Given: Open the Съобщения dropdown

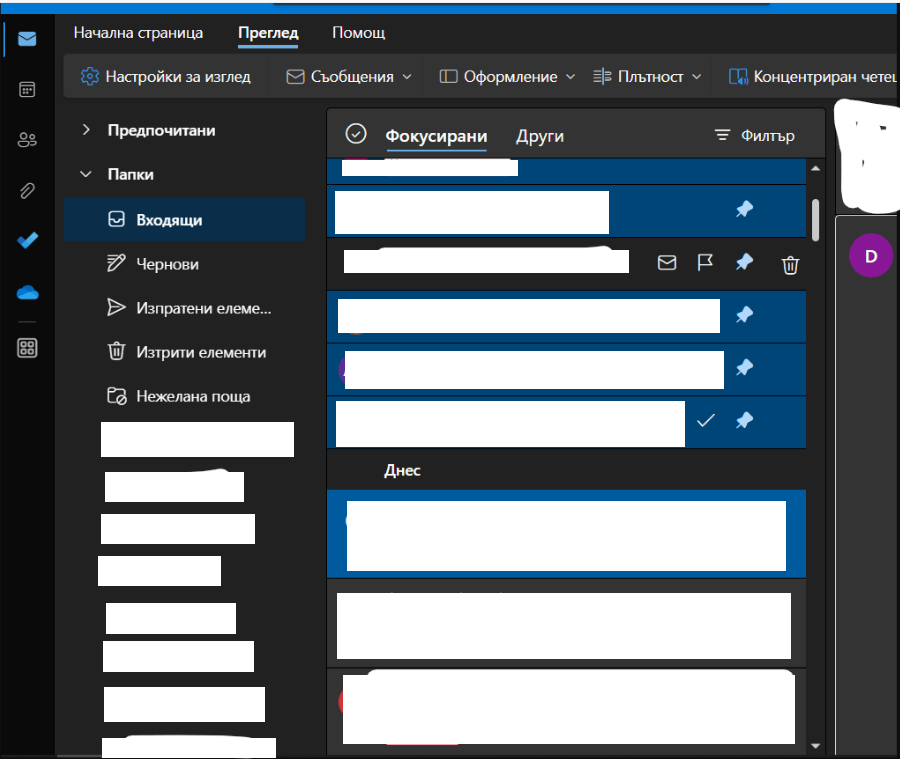Looking at the screenshot, I should coord(349,76).
